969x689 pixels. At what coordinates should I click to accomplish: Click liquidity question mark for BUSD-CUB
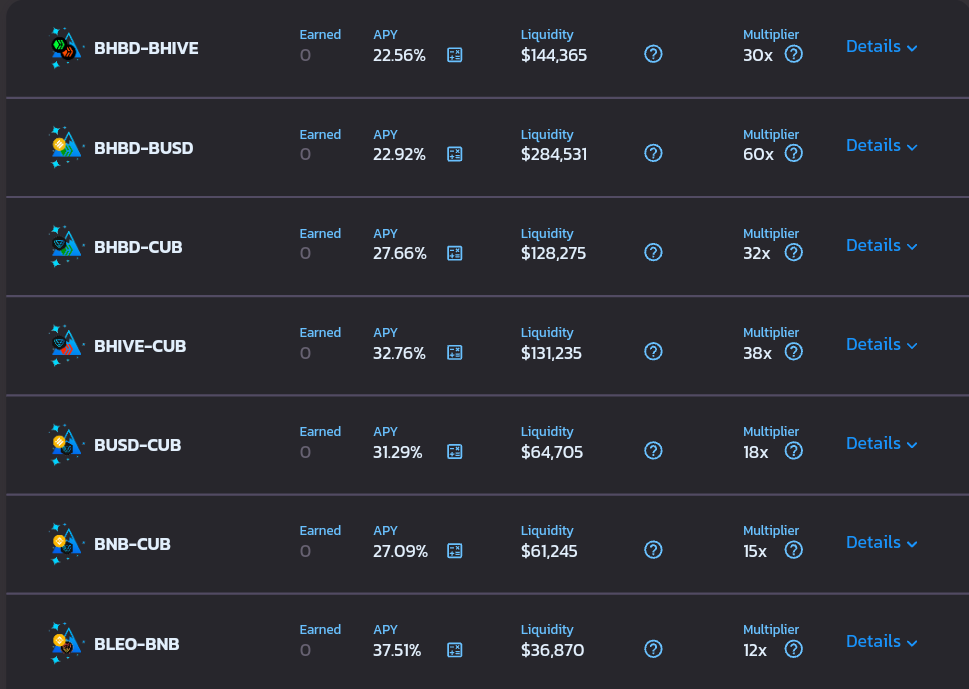pos(653,450)
